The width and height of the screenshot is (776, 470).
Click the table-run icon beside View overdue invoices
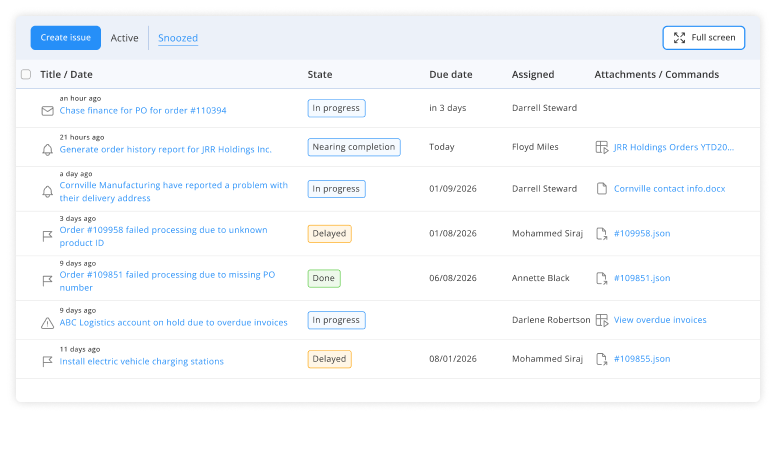point(602,320)
